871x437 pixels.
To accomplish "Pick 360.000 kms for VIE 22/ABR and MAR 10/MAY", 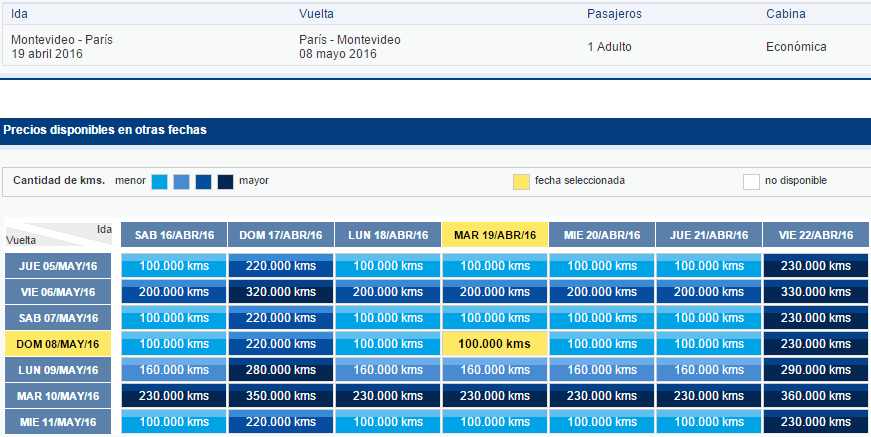I will [815, 396].
